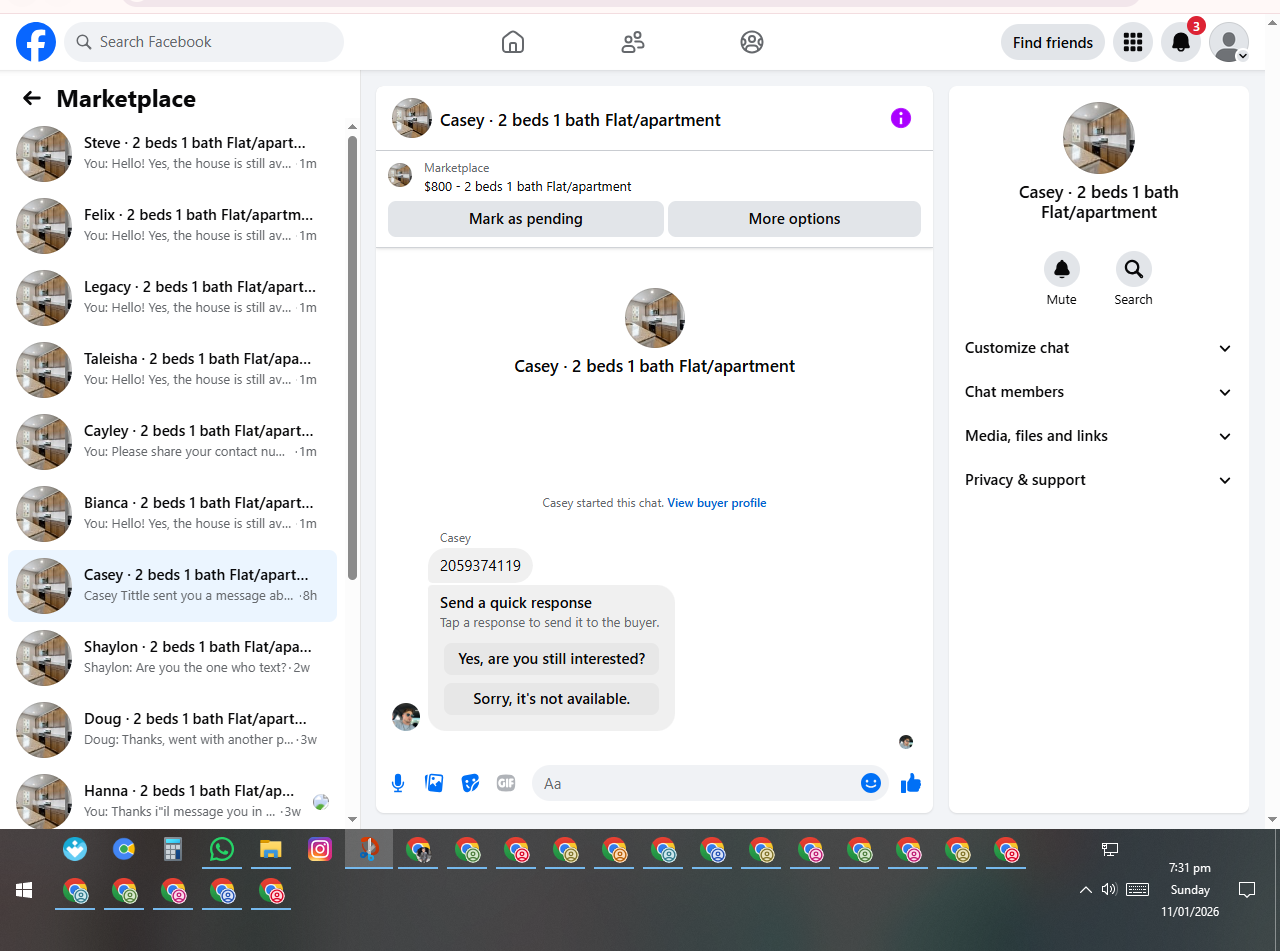
Task: Open Bianca's conversation in the chat list
Action: 172,514
